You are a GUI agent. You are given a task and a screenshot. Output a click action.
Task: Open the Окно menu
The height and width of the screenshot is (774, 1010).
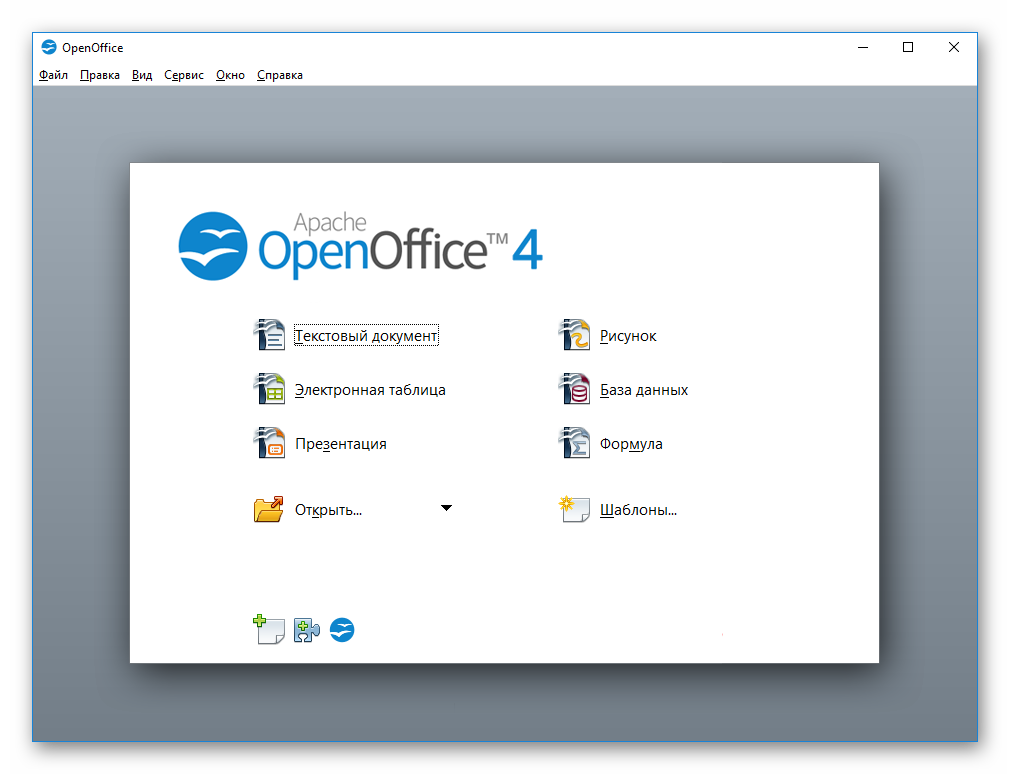[230, 75]
